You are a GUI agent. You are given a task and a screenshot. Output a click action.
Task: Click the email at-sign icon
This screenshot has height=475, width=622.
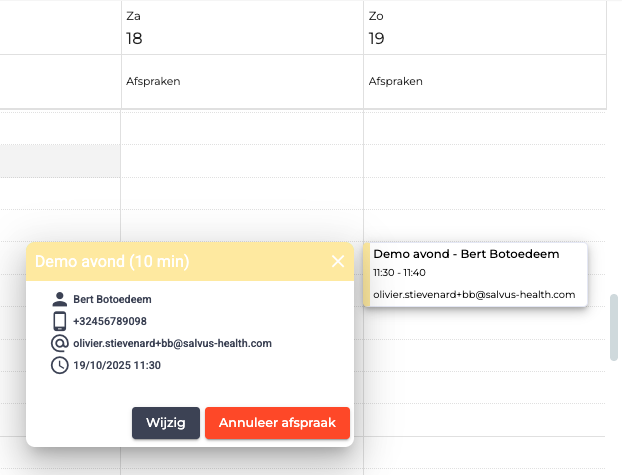click(59, 343)
